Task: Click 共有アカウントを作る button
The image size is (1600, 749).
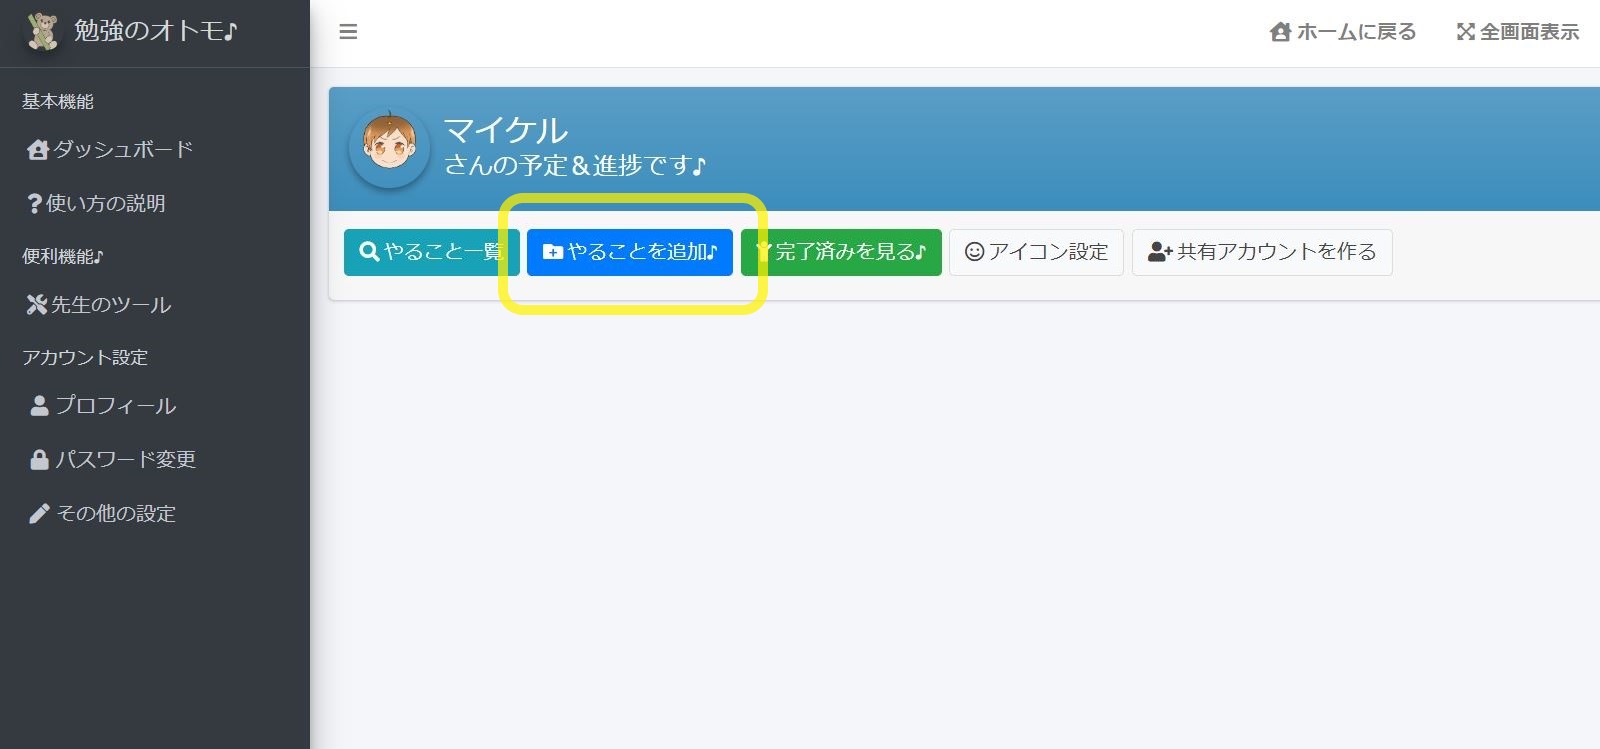Action: click(x=1262, y=252)
